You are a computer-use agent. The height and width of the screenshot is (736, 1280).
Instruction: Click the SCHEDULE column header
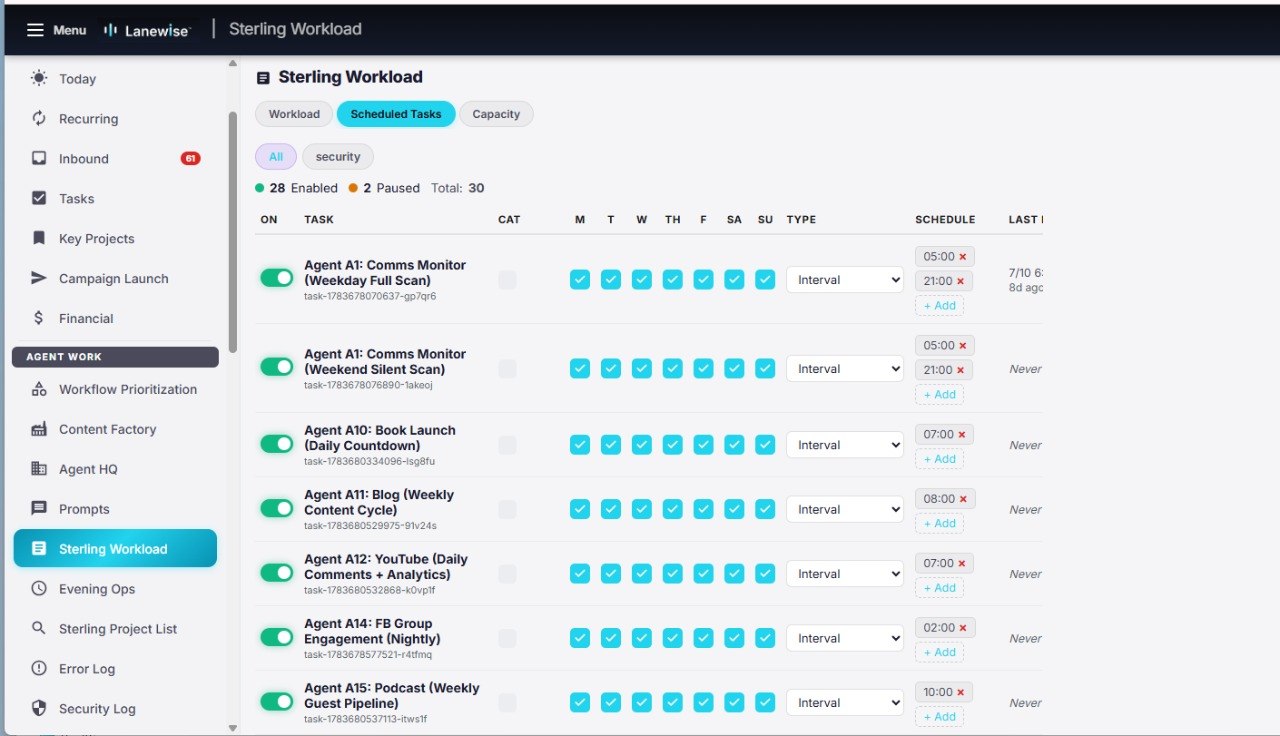click(945, 220)
